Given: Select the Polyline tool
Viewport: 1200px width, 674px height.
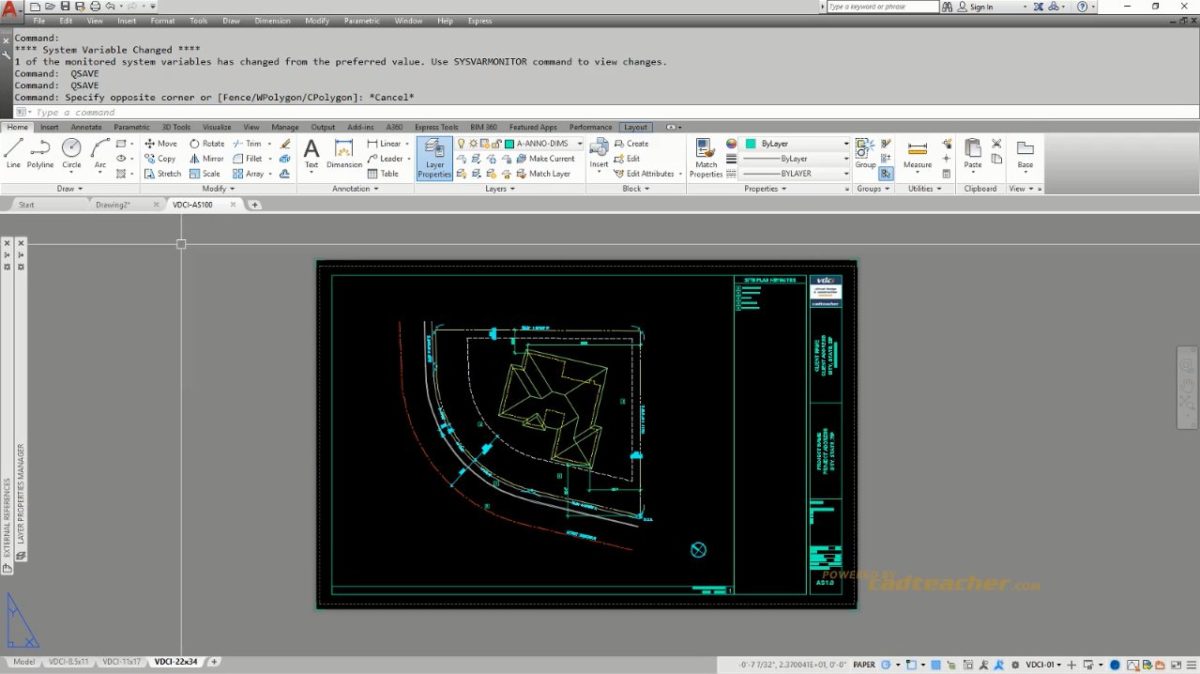Looking at the screenshot, I should pyautogui.click(x=40, y=152).
